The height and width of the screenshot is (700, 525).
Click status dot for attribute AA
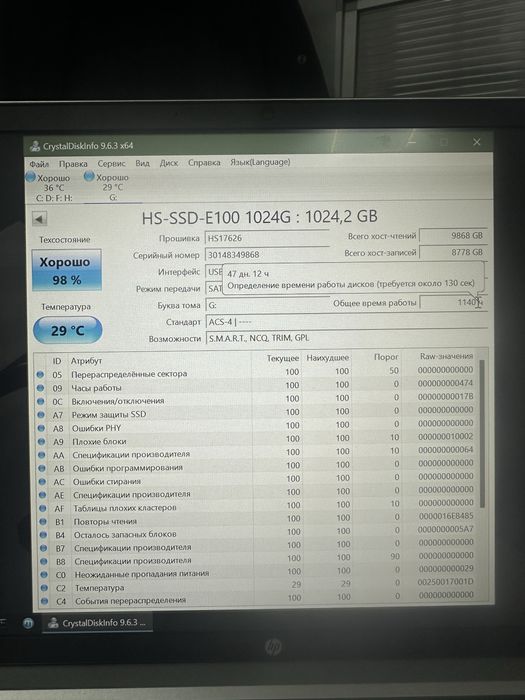[x=42, y=455]
